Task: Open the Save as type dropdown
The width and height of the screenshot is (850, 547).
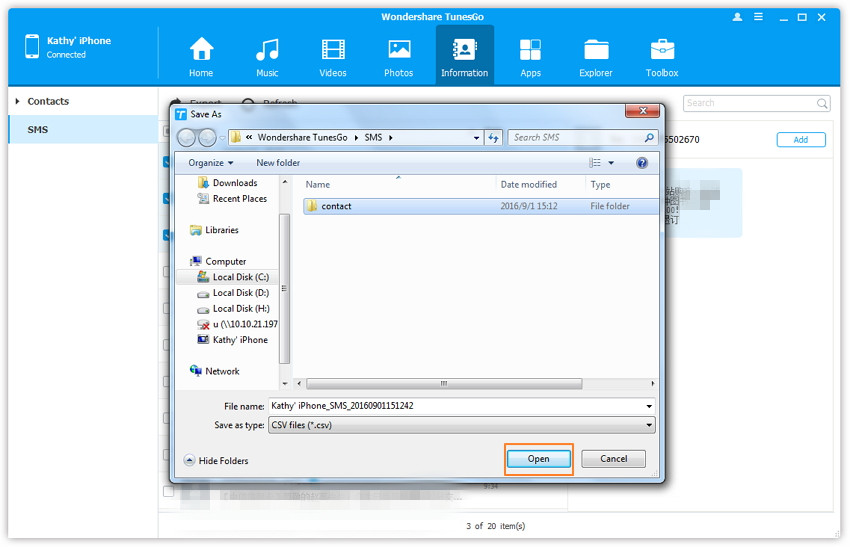Action: (461, 425)
